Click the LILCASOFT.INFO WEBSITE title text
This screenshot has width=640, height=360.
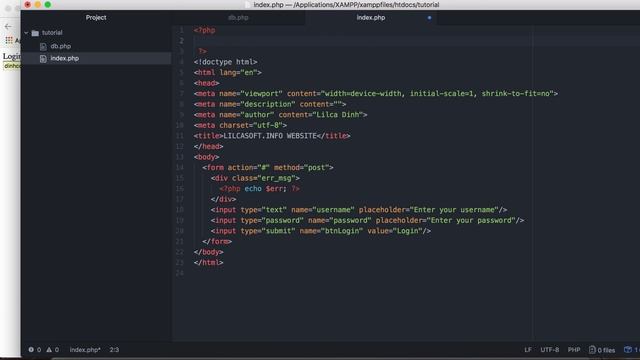(x=270, y=136)
